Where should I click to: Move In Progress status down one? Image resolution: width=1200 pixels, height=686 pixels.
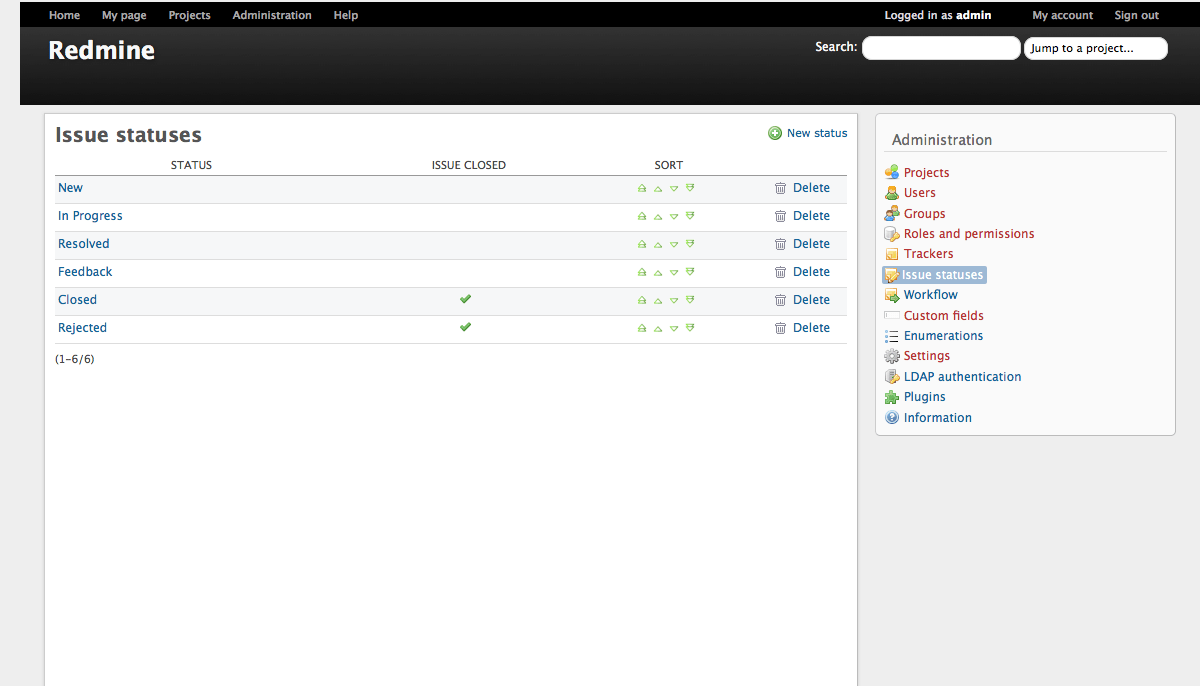point(674,216)
